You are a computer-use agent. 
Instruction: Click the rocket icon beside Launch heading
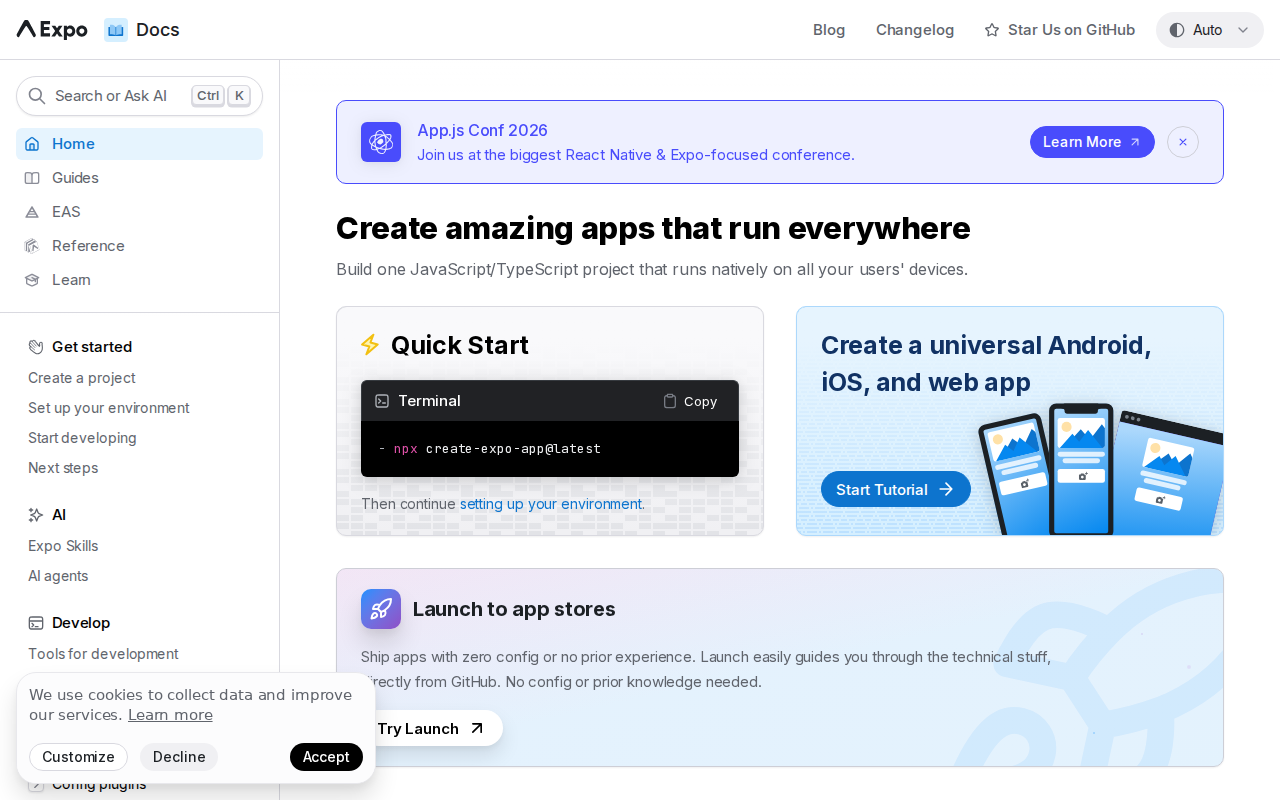pos(381,608)
